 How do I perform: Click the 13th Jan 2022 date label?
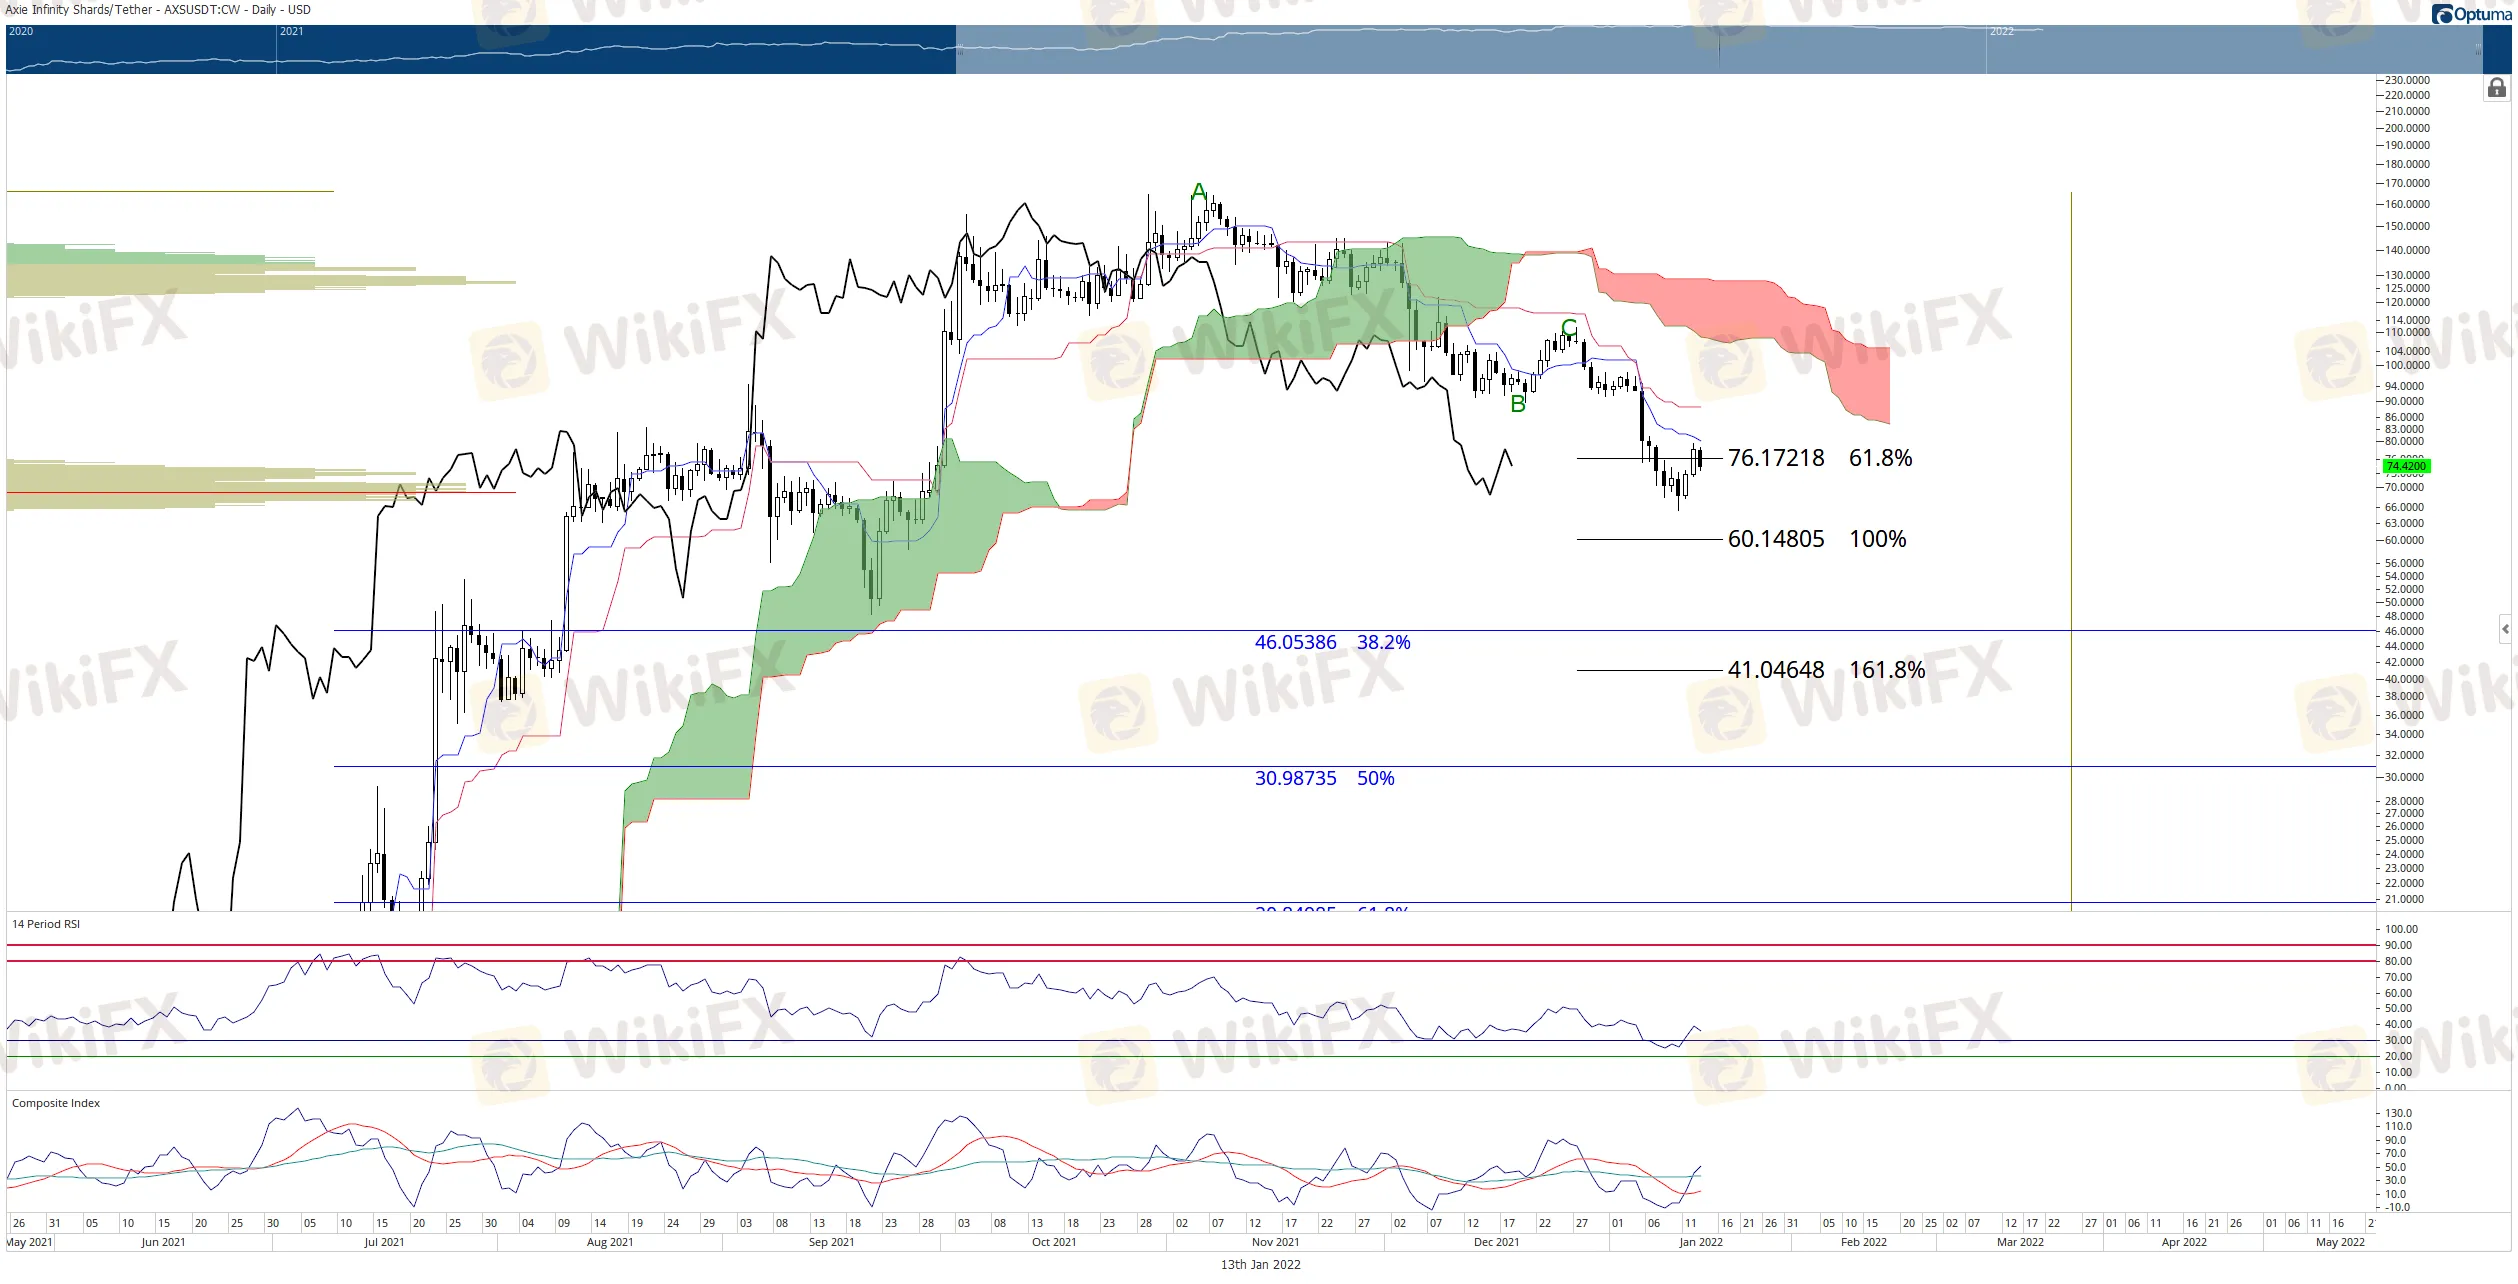click(x=1260, y=1264)
